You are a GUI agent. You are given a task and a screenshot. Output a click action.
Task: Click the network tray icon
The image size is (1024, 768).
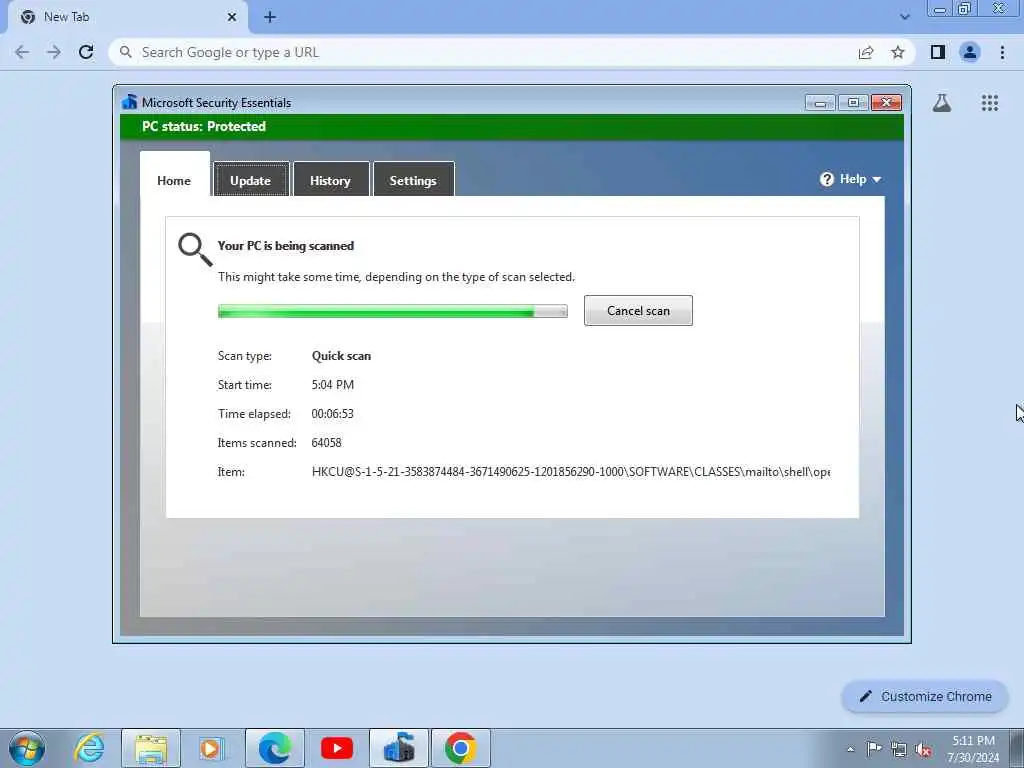click(x=899, y=749)
